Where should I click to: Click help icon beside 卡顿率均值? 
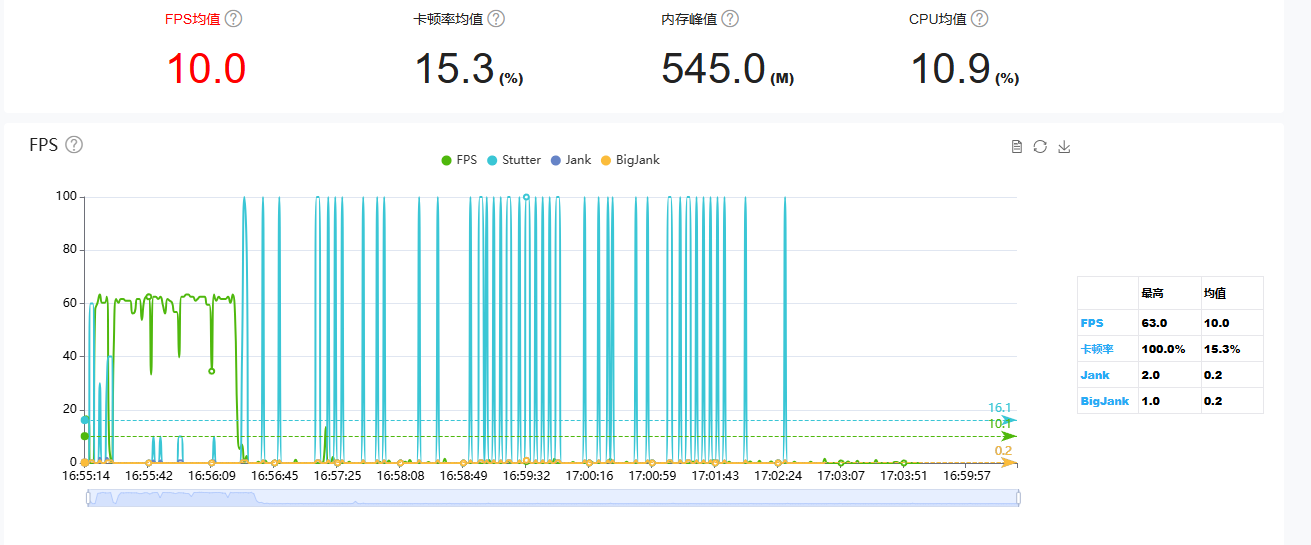click(496, 19)
